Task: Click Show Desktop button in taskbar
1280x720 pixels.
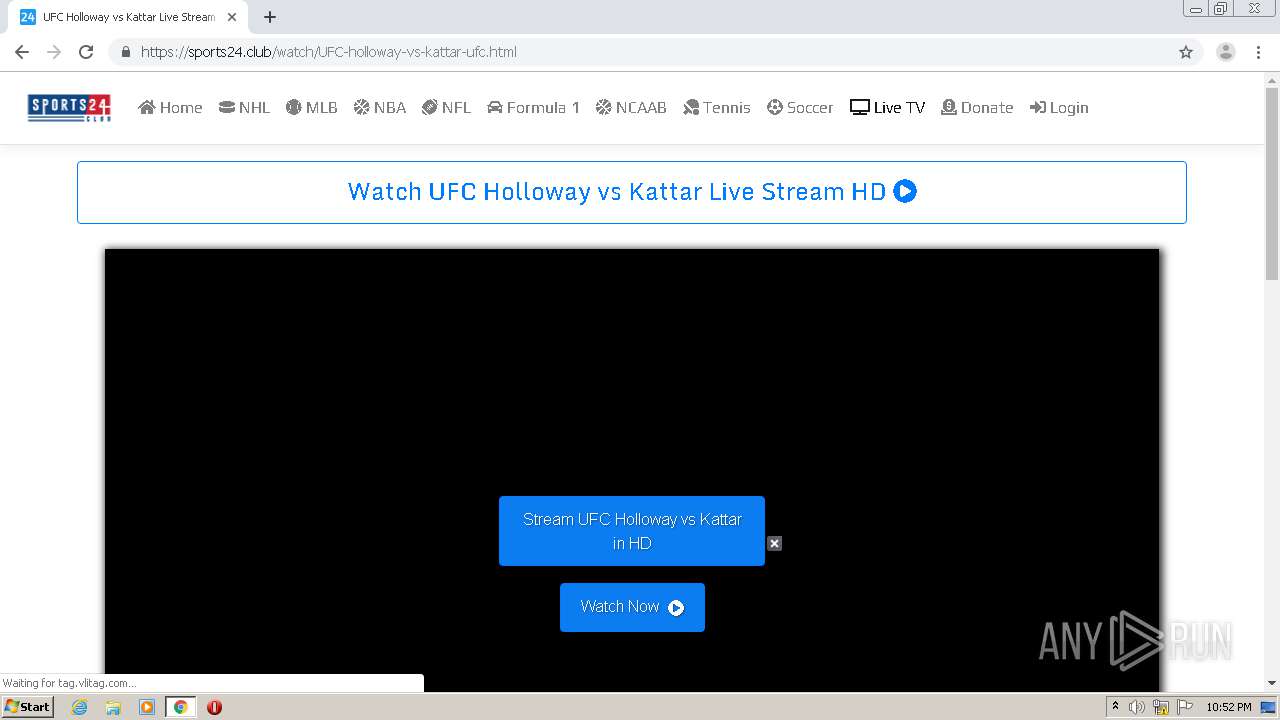Action: point(1270,707)
